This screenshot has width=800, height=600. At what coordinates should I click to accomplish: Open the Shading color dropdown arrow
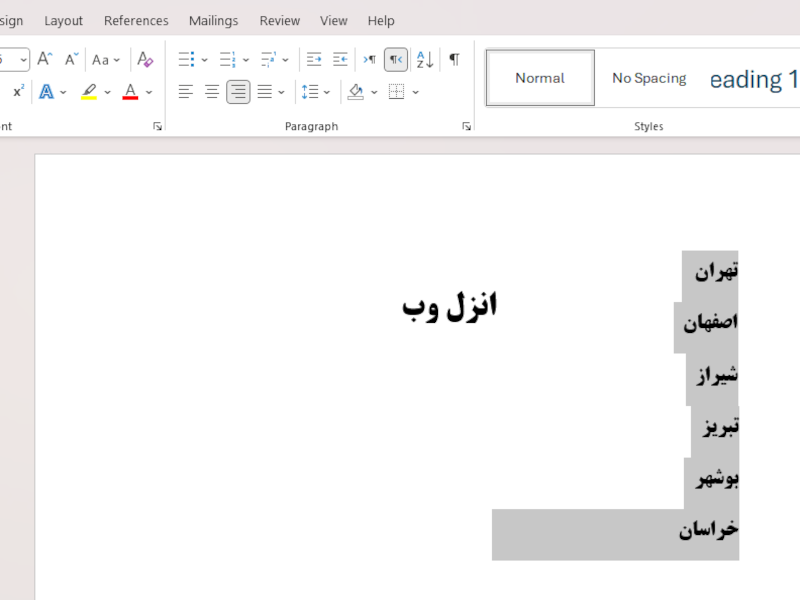[x=374, y=92]
